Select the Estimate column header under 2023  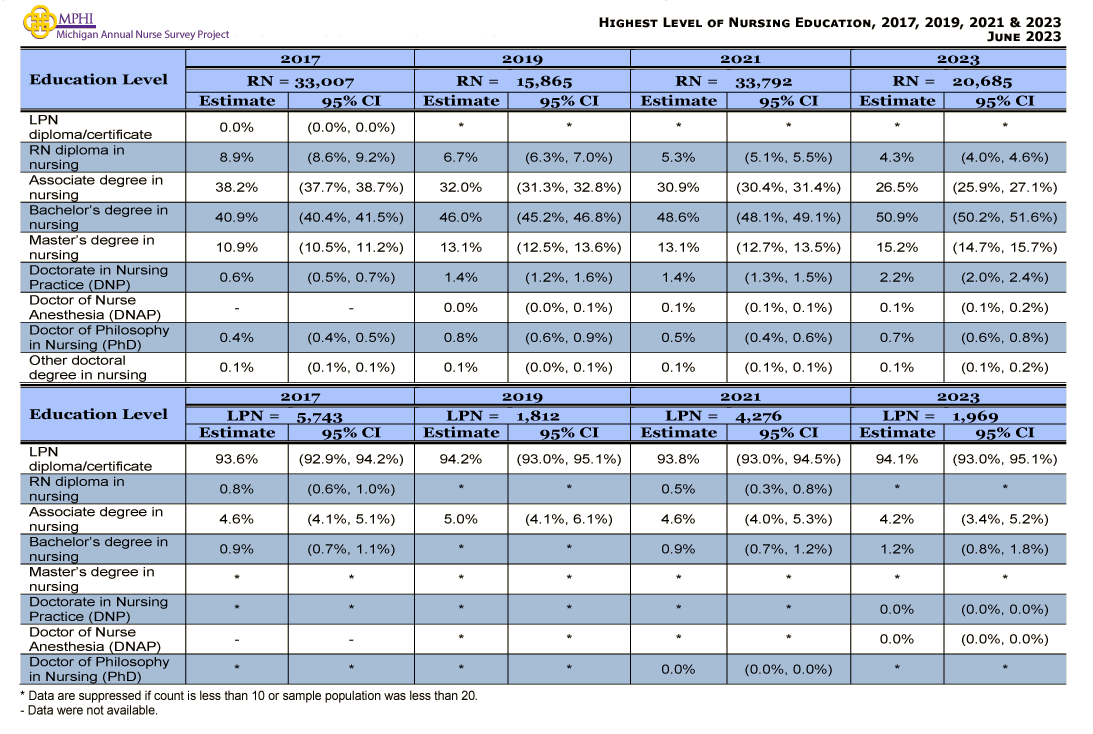coord(897,100)
